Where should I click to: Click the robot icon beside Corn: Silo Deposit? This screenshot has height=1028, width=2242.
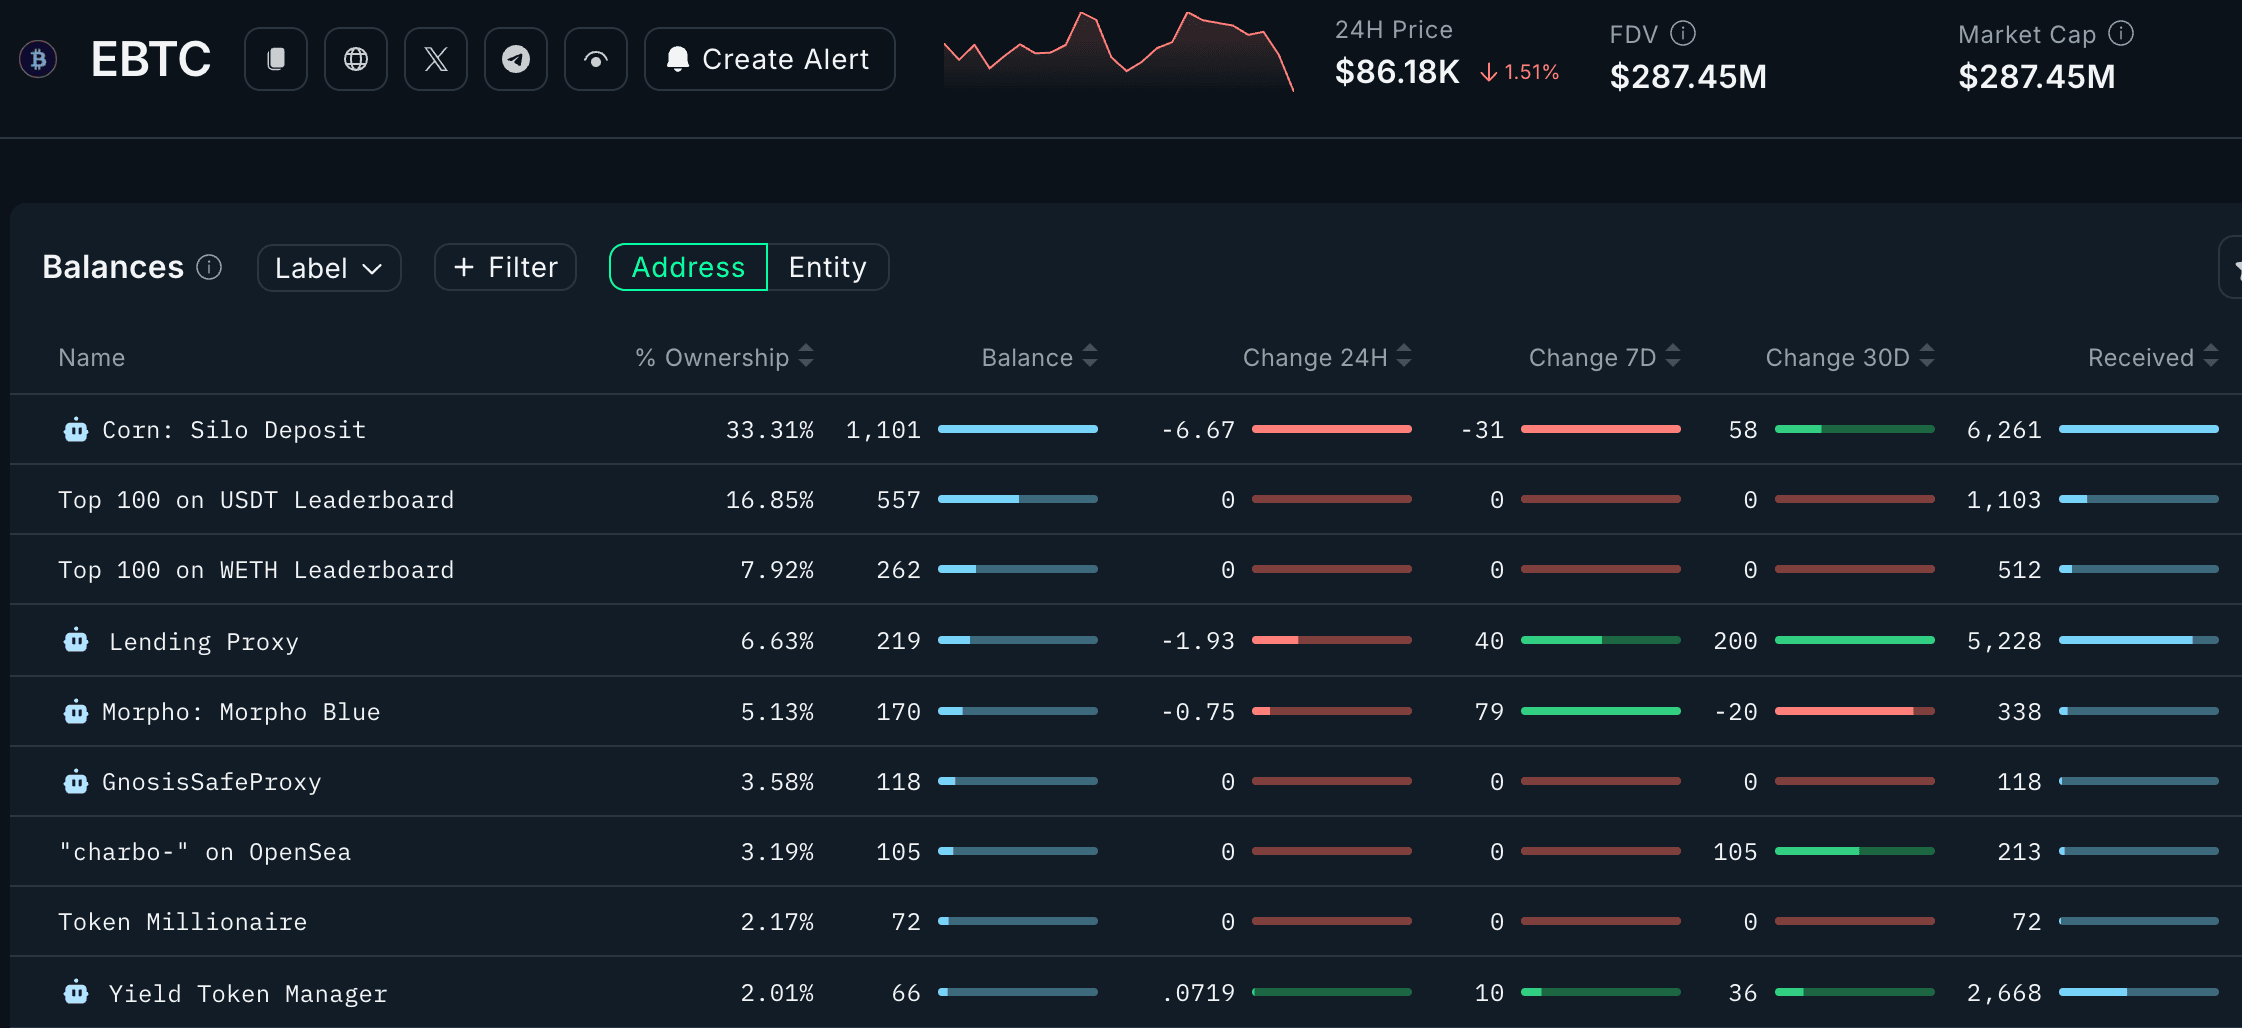75,429
